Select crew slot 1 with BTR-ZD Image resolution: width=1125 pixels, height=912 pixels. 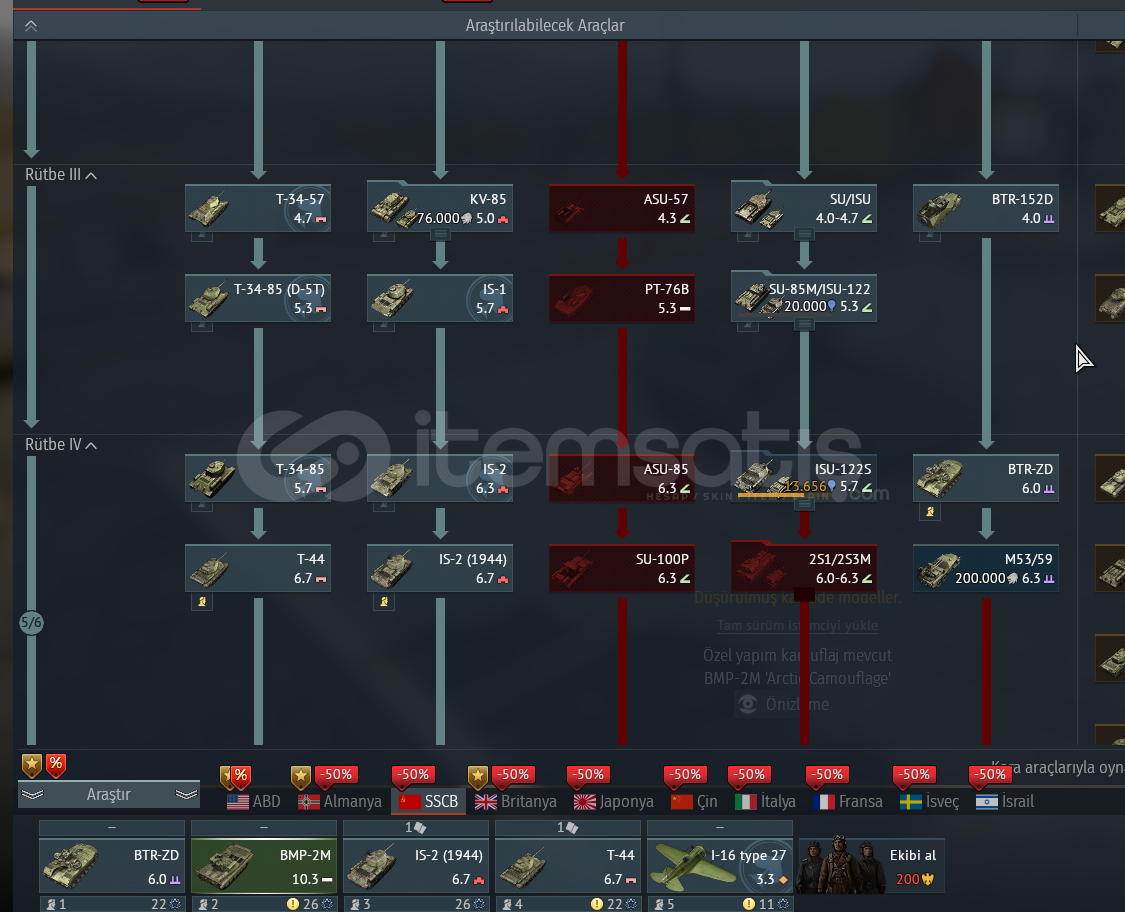point(112,865)
